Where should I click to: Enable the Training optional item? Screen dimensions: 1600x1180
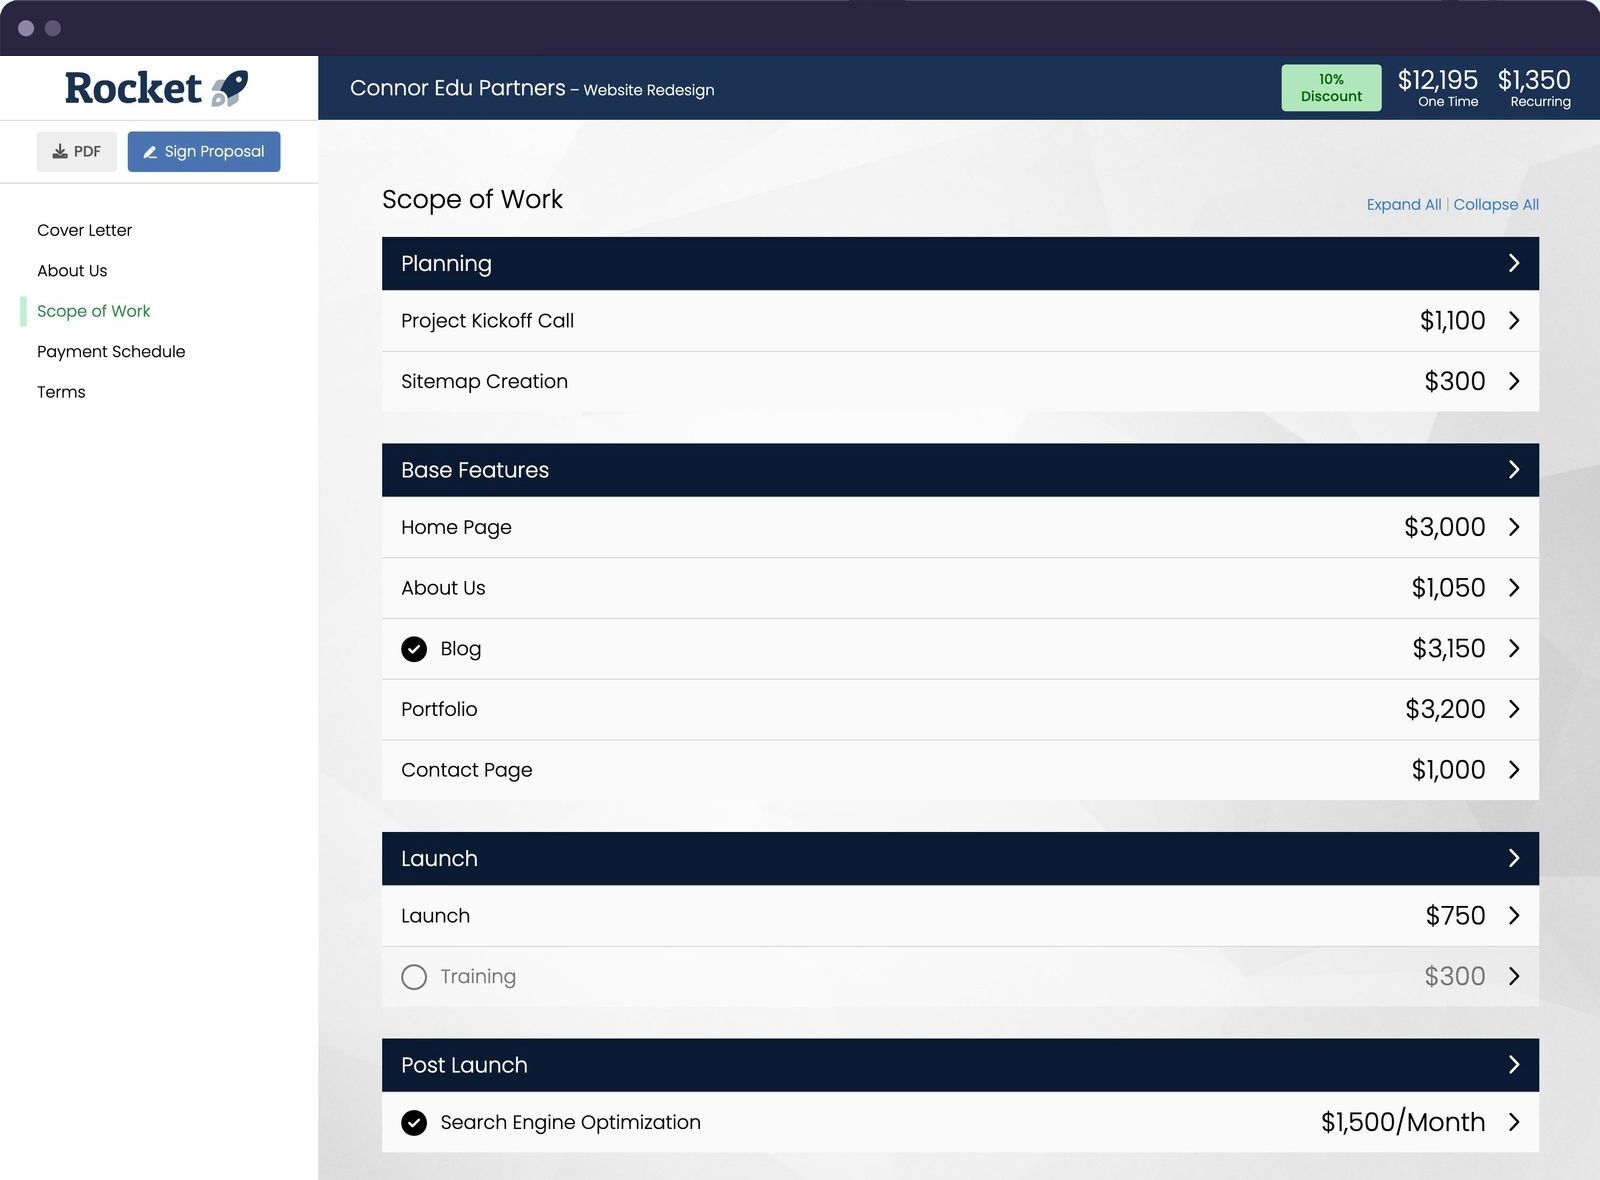pyautogui.click(x=414, y=977)
